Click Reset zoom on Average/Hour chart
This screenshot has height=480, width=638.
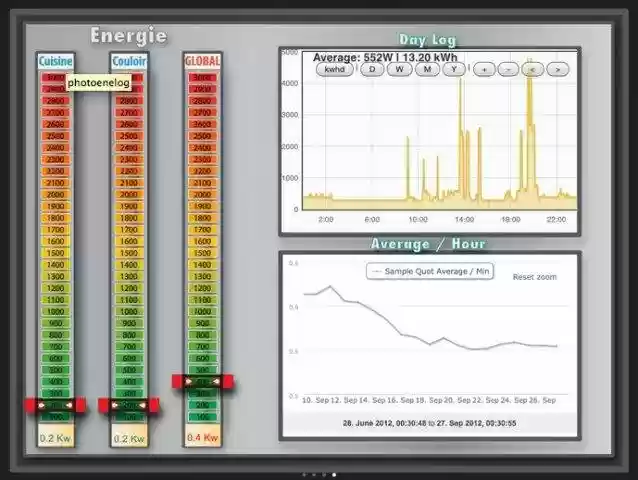point(534,277)
